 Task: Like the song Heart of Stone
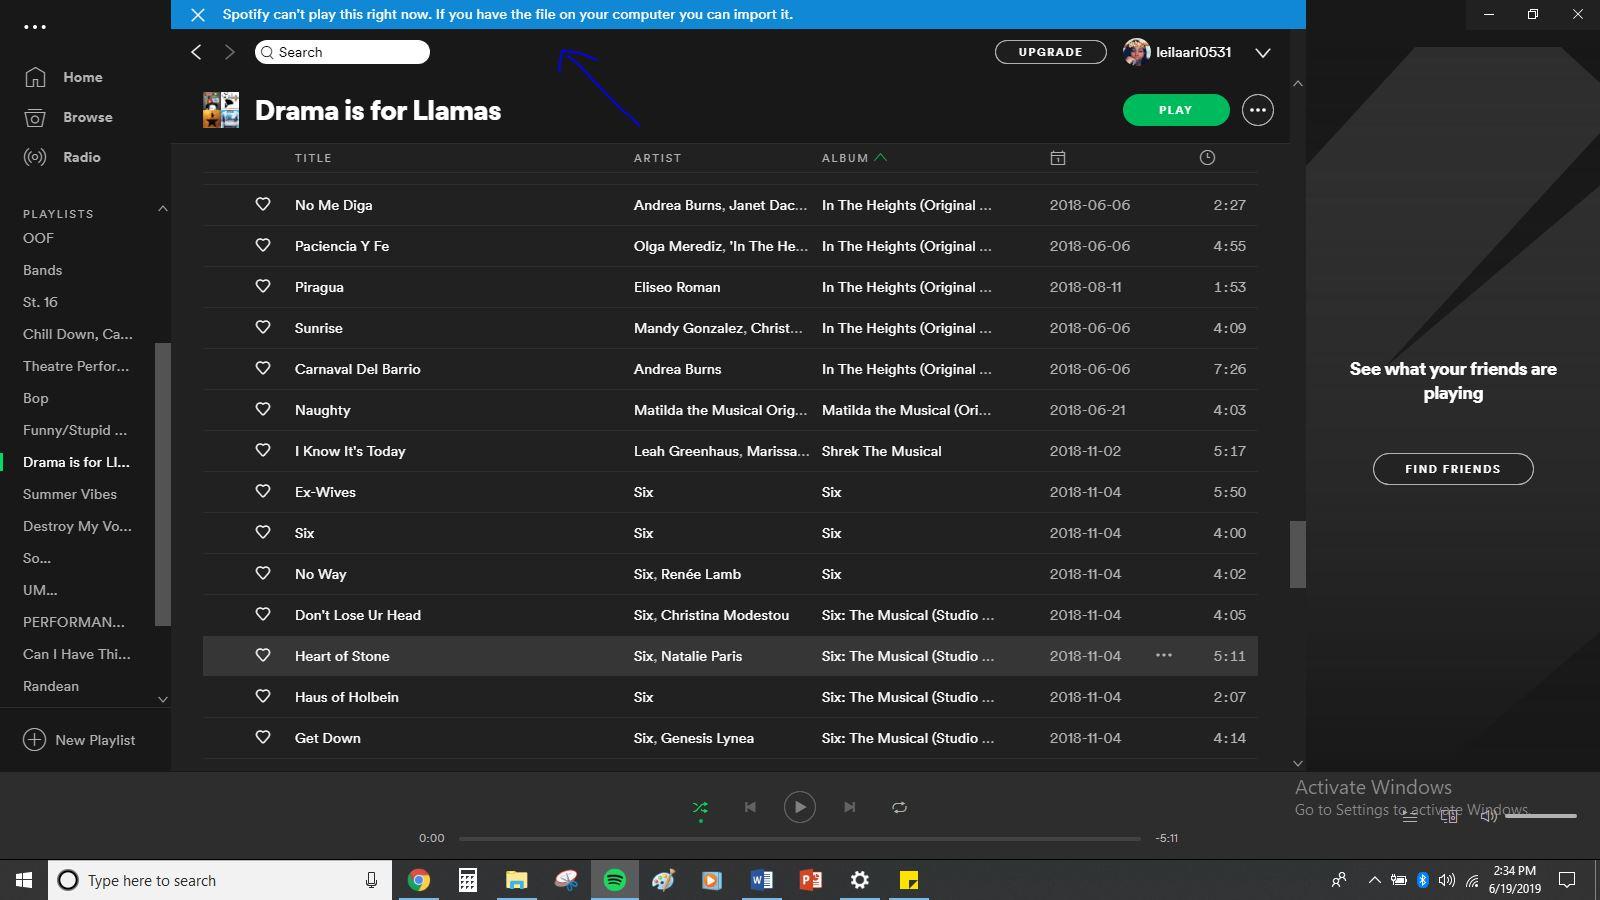(263, 655)
